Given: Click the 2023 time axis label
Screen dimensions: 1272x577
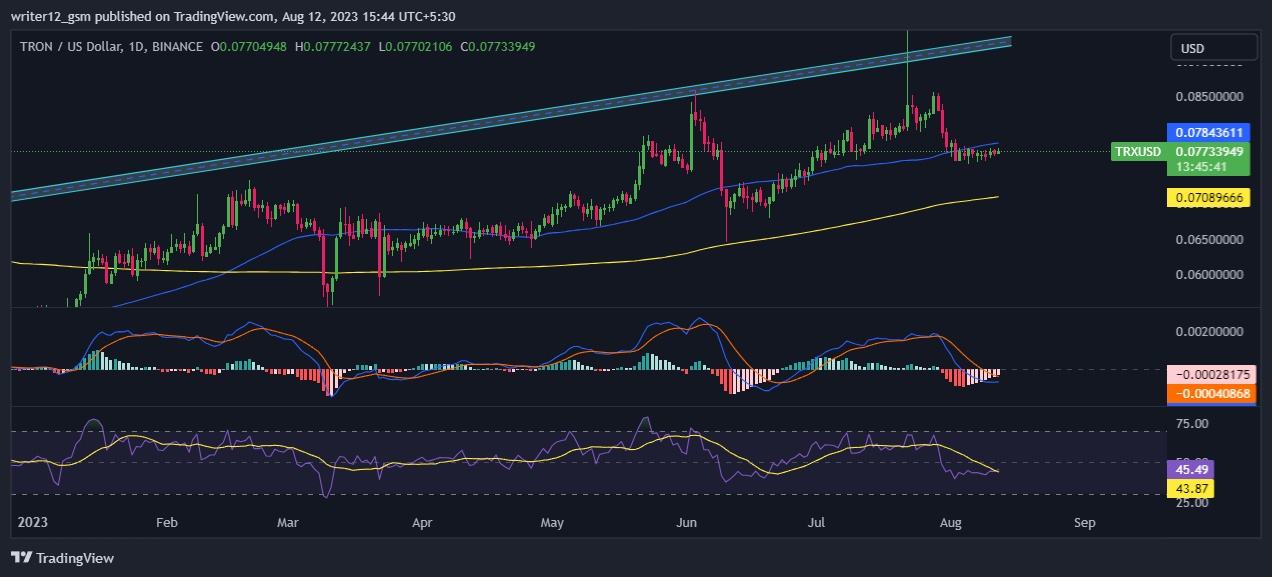Looking at the screenshot, I should click(33, 522).
